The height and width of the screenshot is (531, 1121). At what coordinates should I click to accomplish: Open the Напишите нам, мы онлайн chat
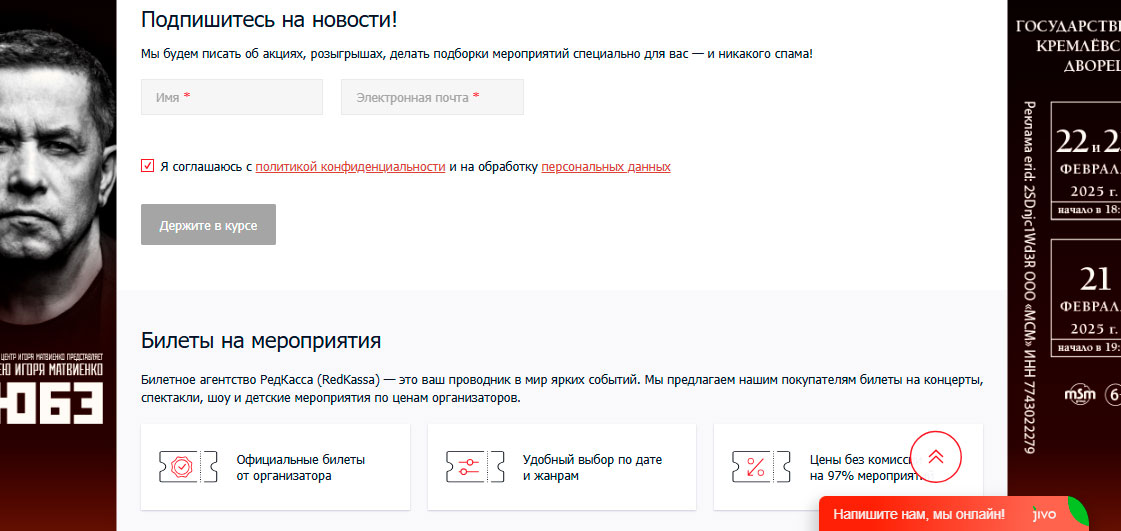tap(919, 514)
